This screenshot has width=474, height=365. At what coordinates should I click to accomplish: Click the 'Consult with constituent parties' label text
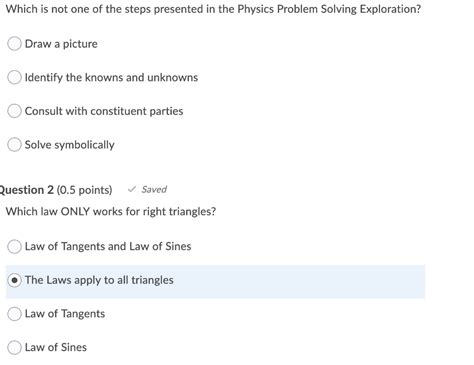pos(104,111)
